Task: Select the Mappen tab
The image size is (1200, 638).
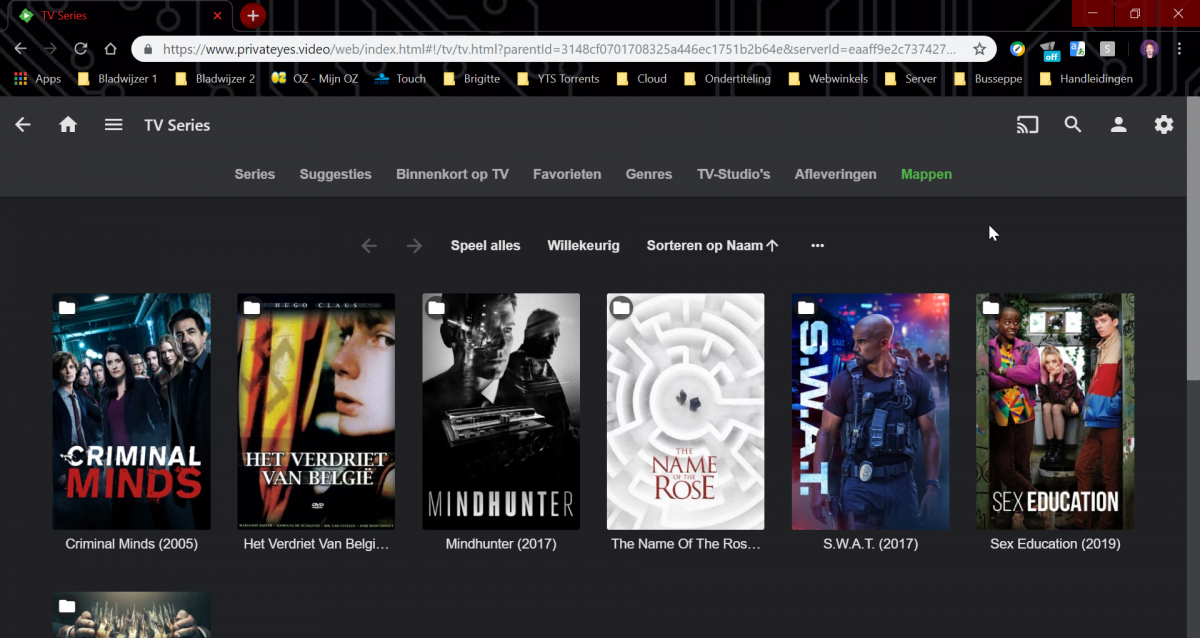Action: [x=926, y=174]
